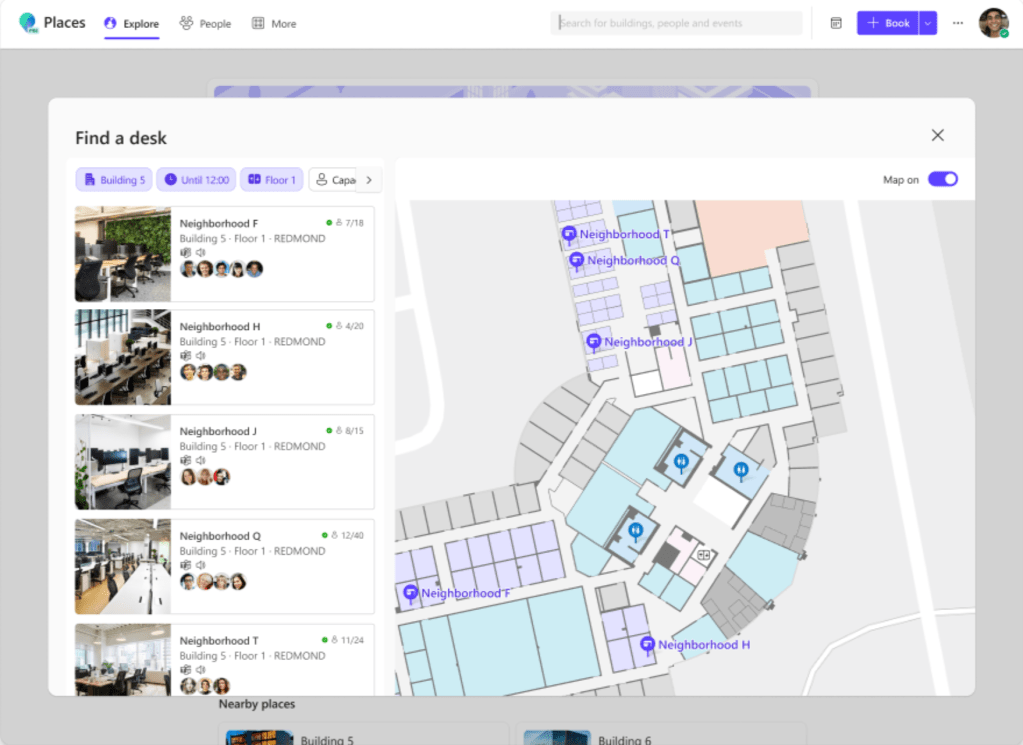This screenshot has height=745, width=1023.
Task: Open the Neighborhood J desk photo
Action: point(123,461)
